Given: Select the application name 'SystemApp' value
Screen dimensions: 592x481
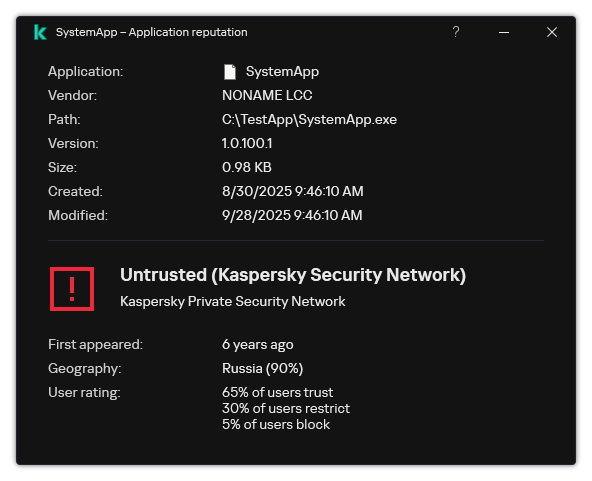Looking at the screenshot, I should point(282,72).
